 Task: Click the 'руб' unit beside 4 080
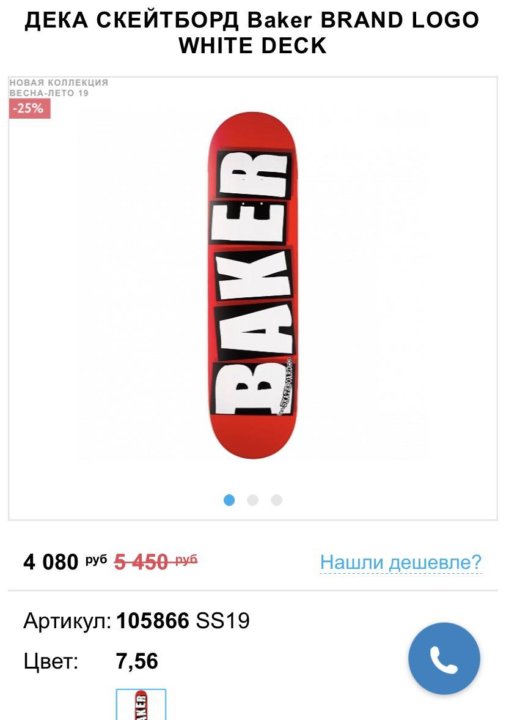pos(96,559)
